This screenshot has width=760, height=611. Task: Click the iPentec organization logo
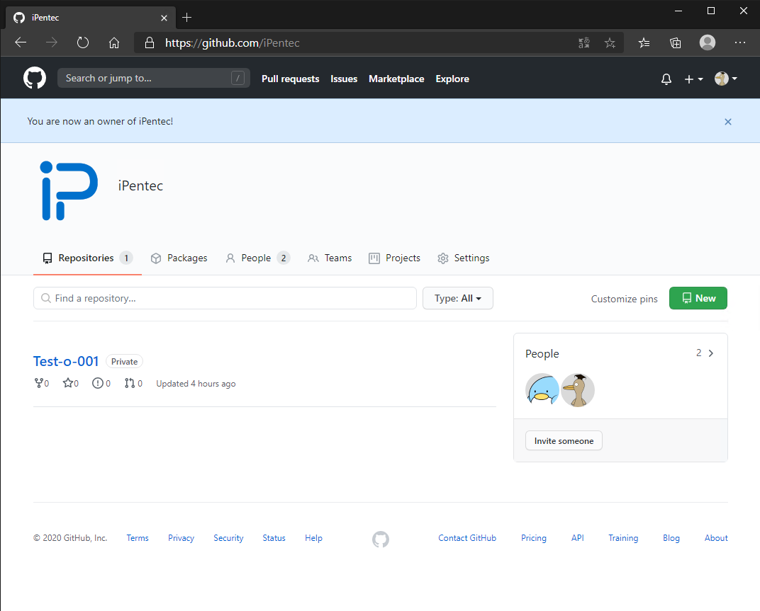[69, 190]
